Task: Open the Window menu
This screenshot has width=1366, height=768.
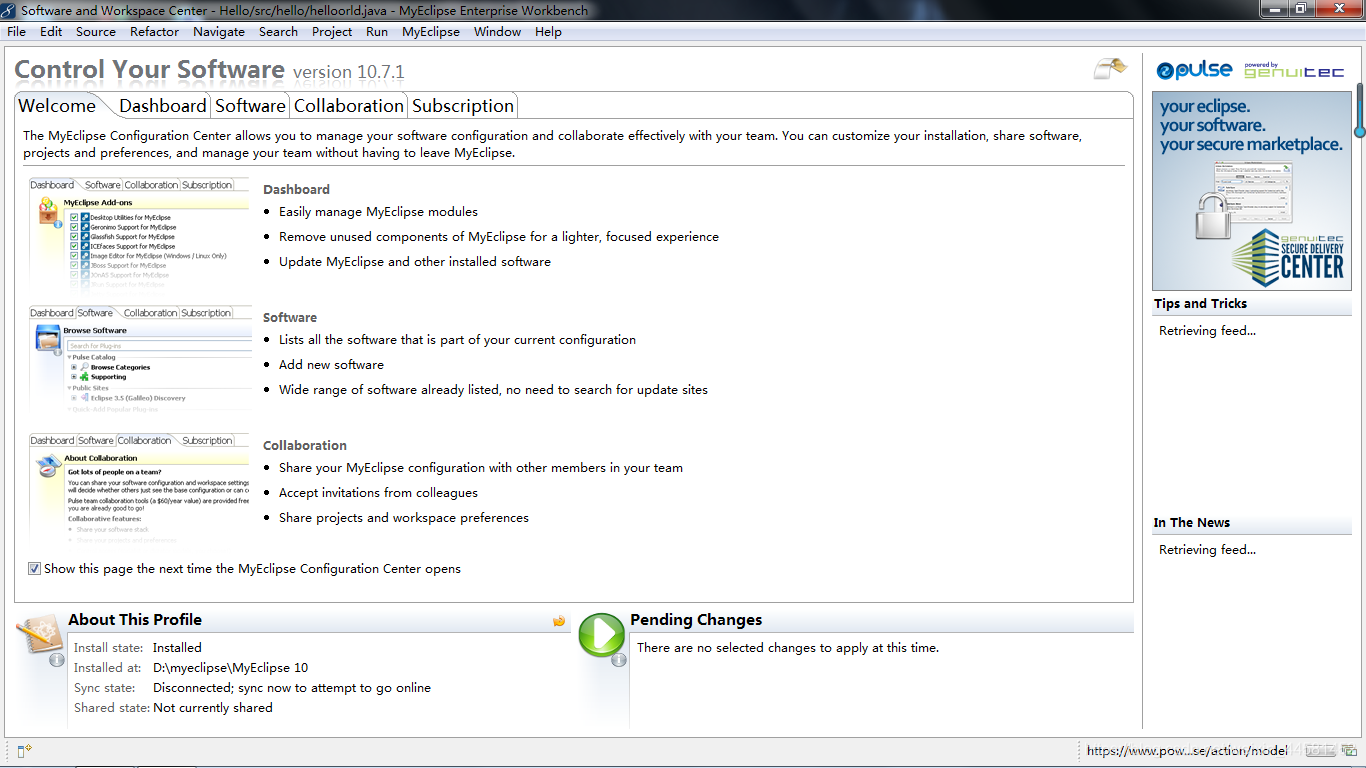Action: click(x=497, y=31)
